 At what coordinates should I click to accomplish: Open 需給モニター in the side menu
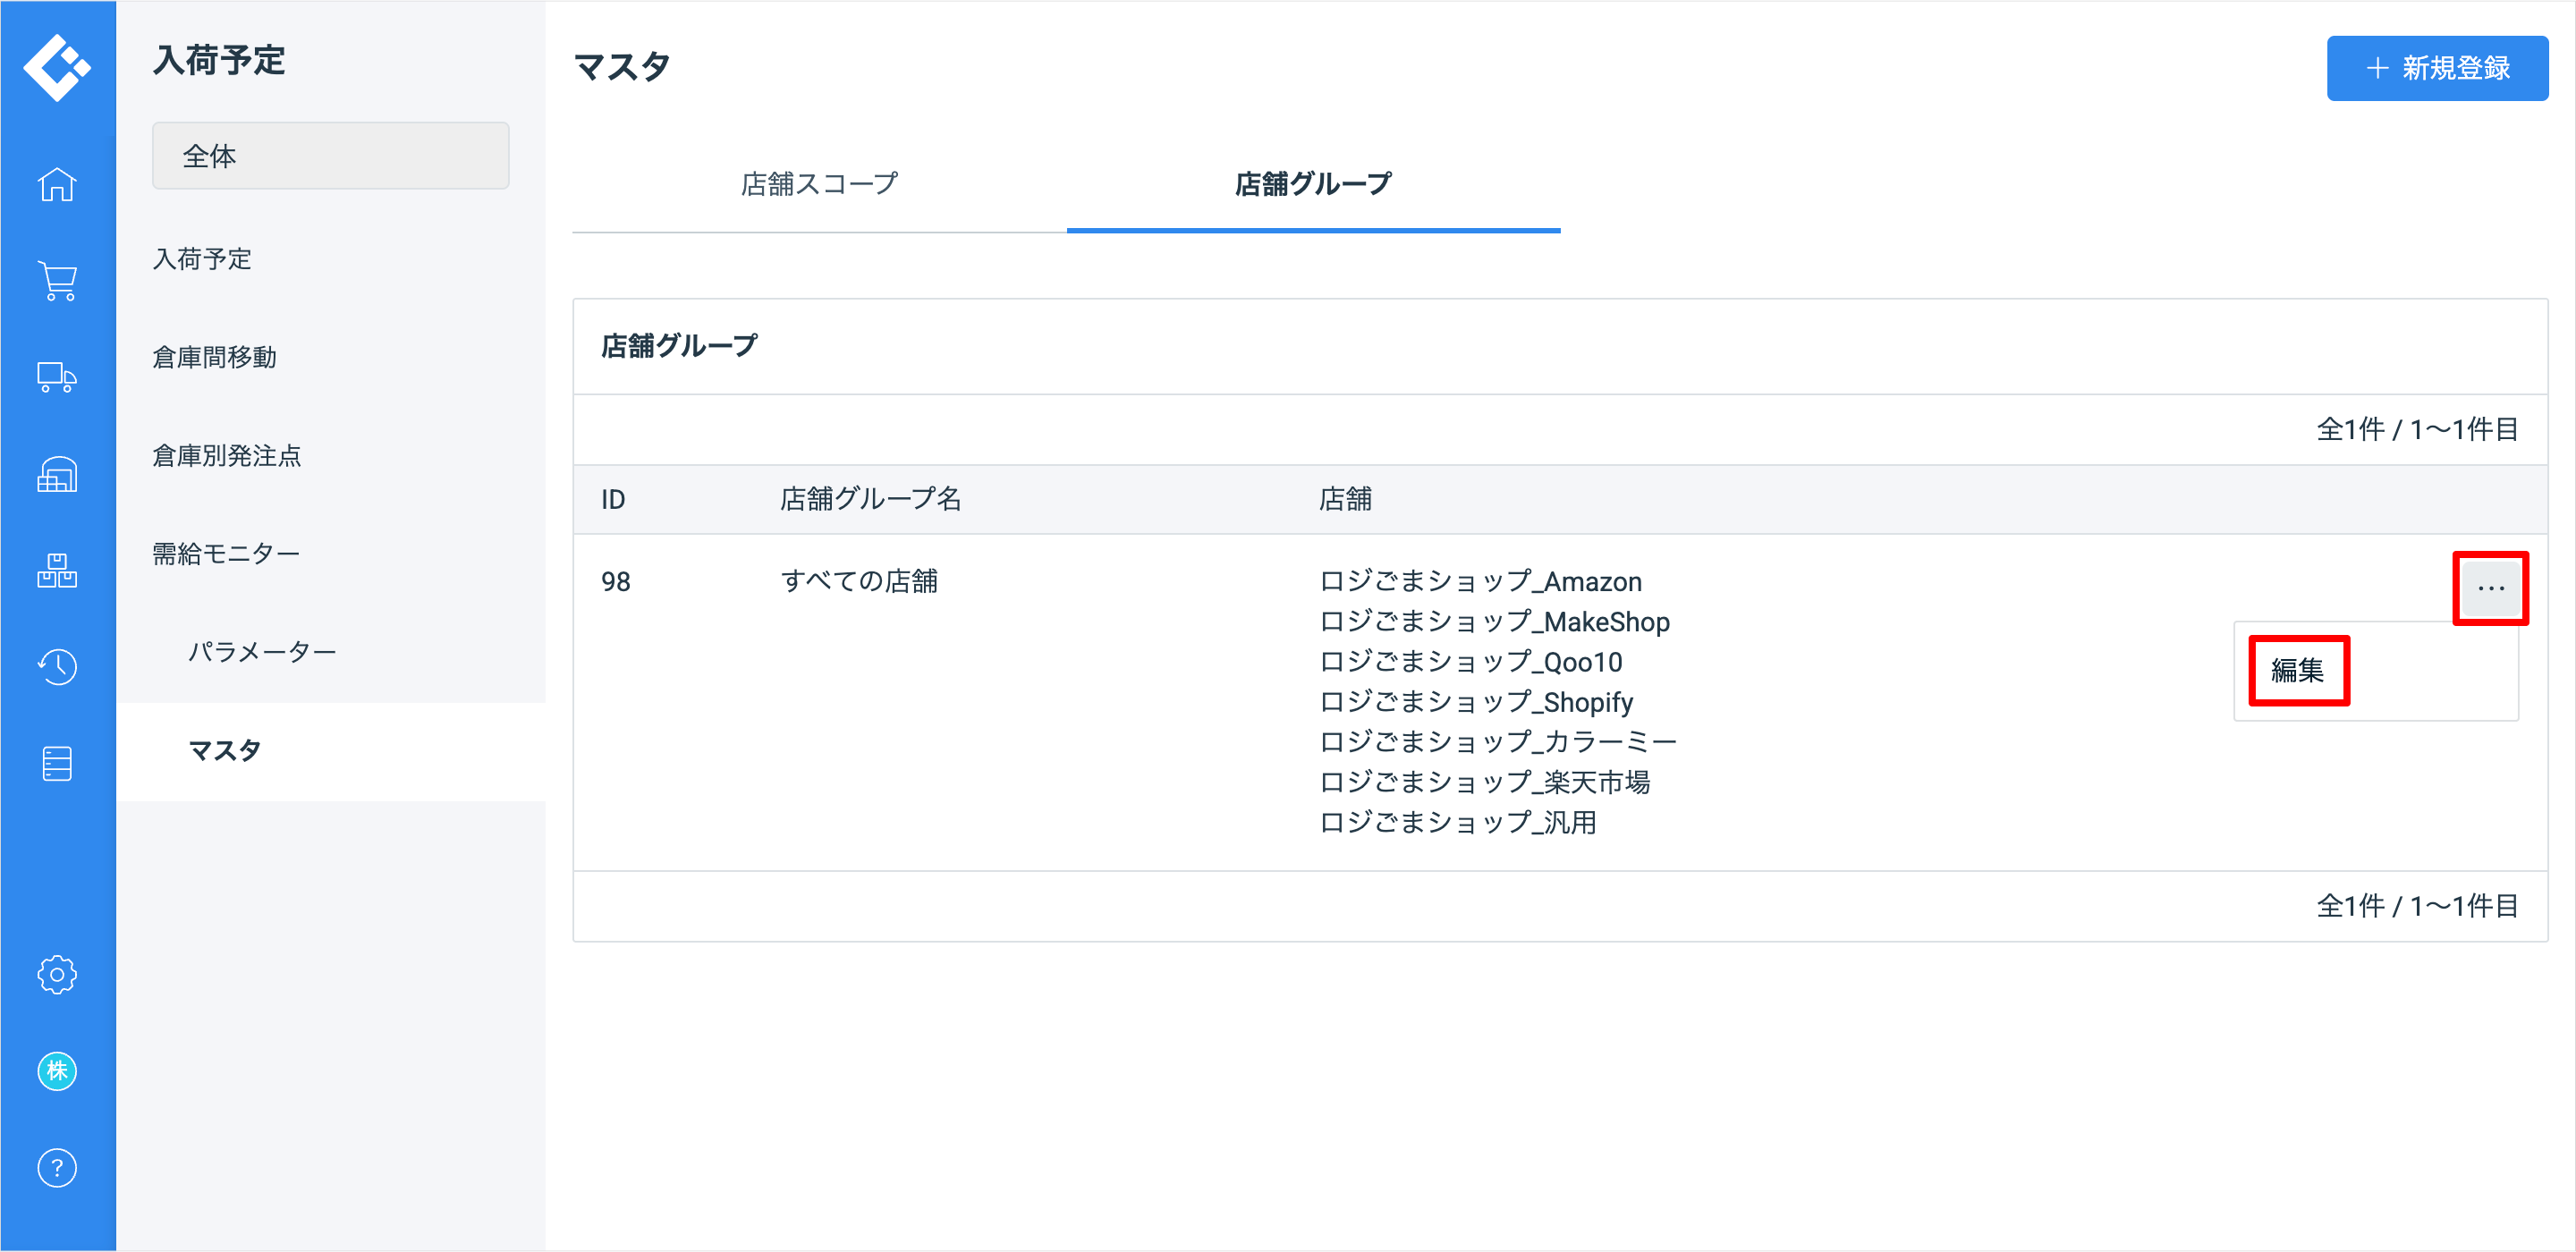pos(225,553)
